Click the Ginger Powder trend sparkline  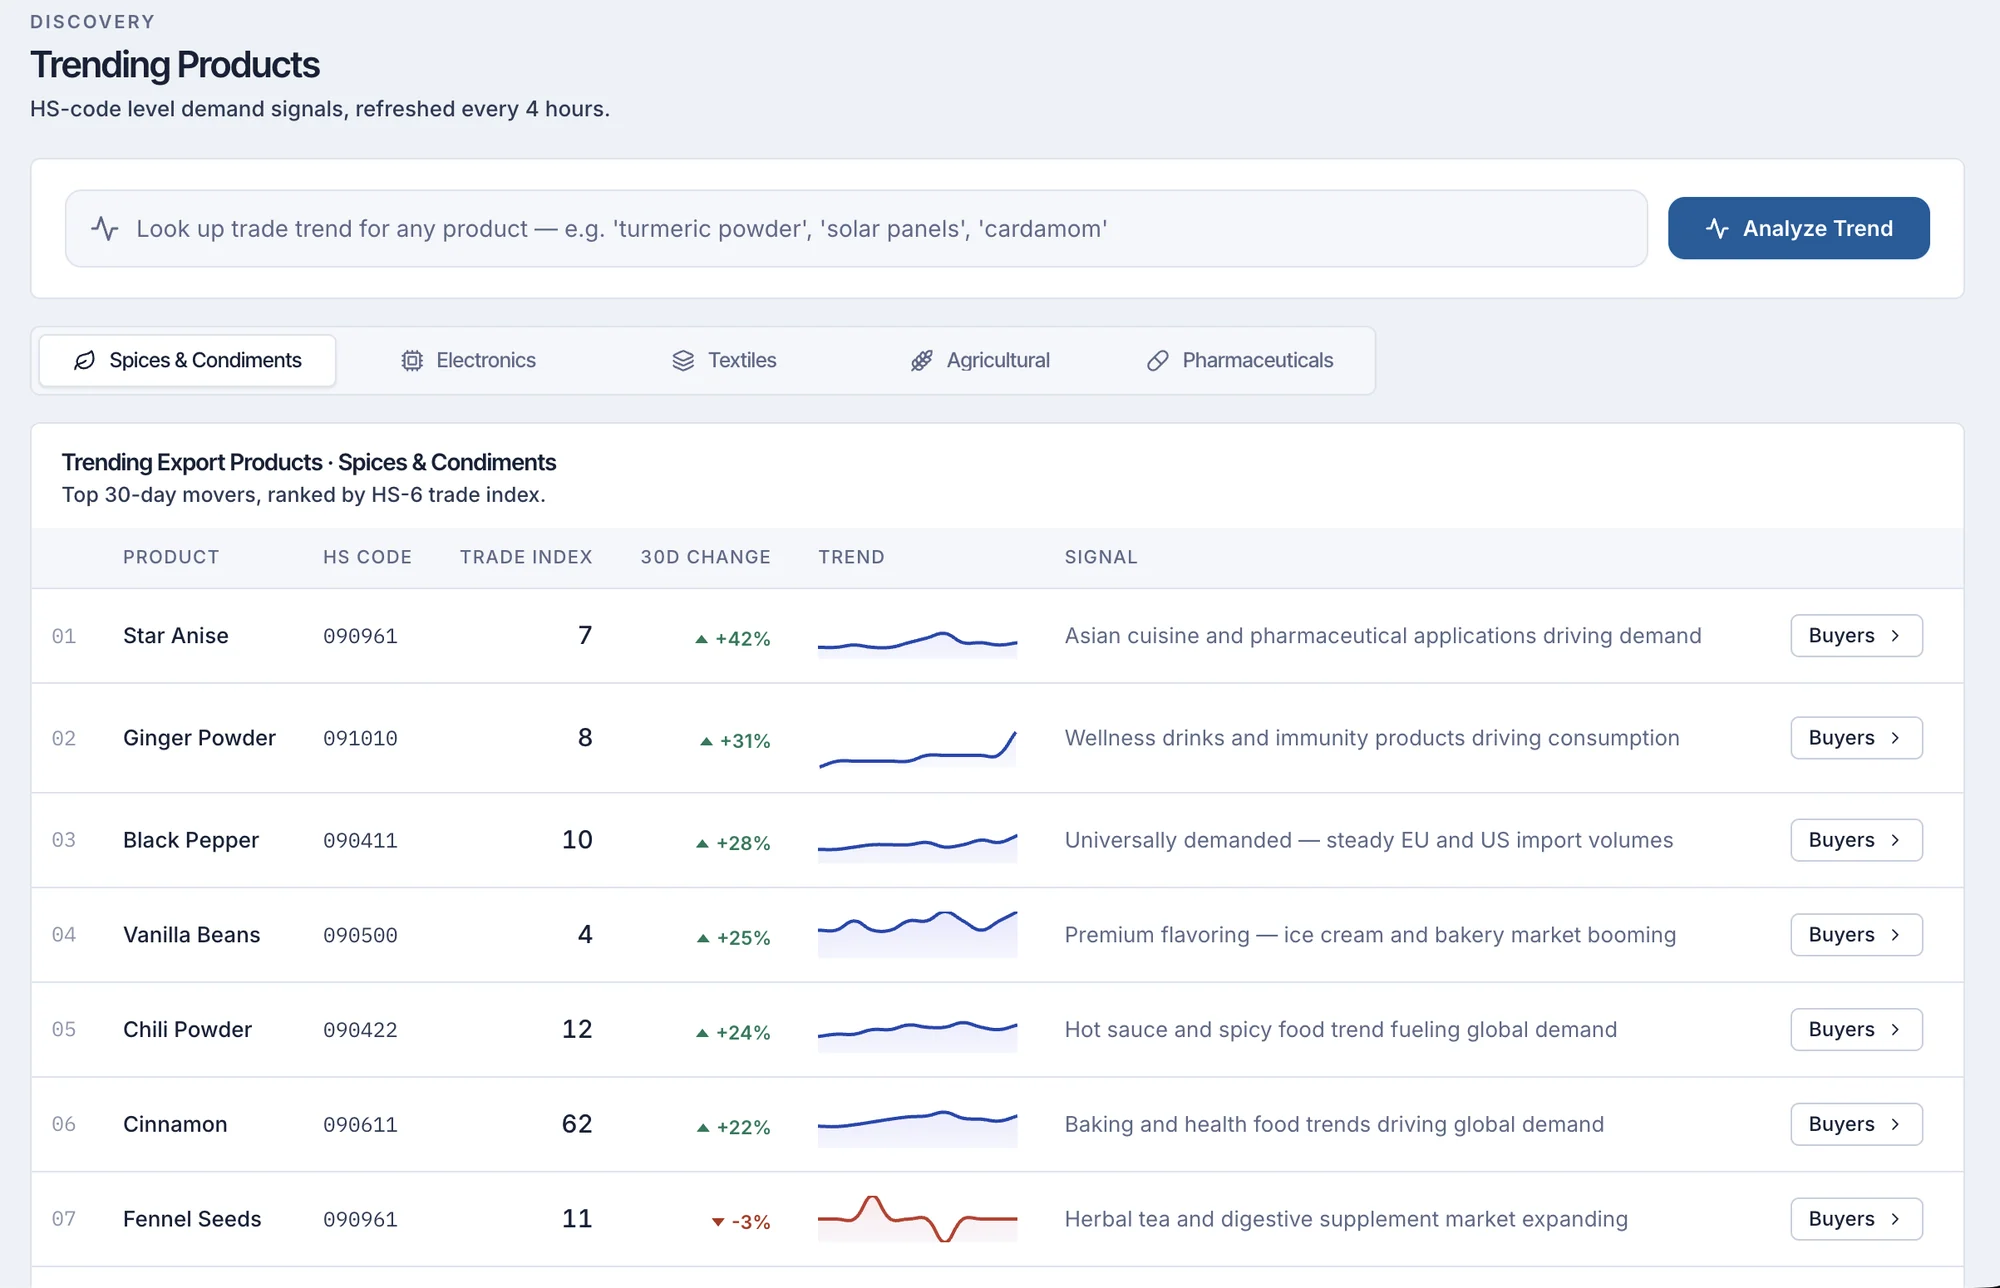click(917, 748)
